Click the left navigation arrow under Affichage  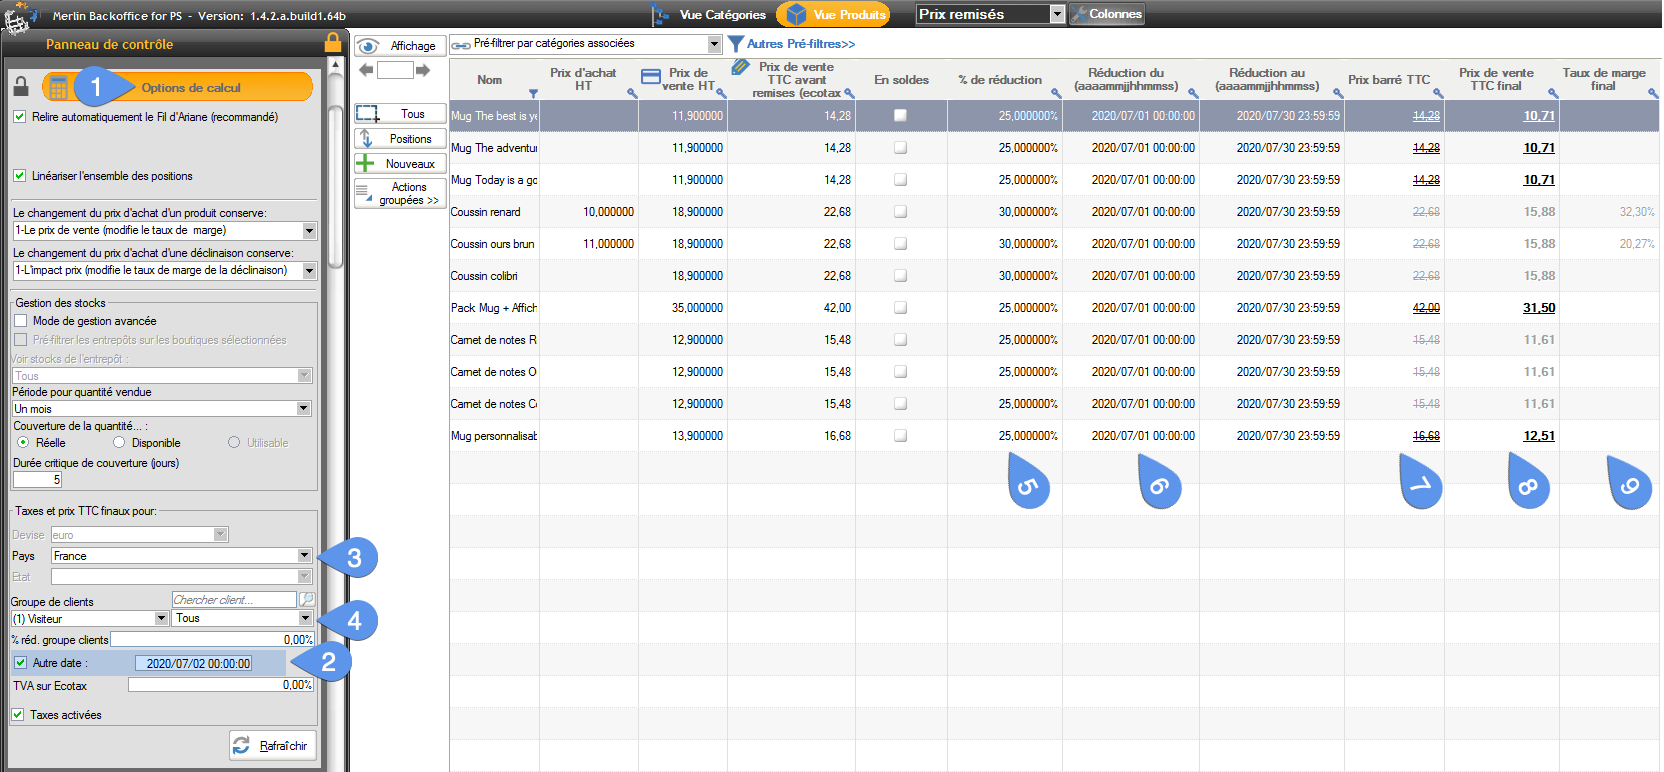(366, 70)
